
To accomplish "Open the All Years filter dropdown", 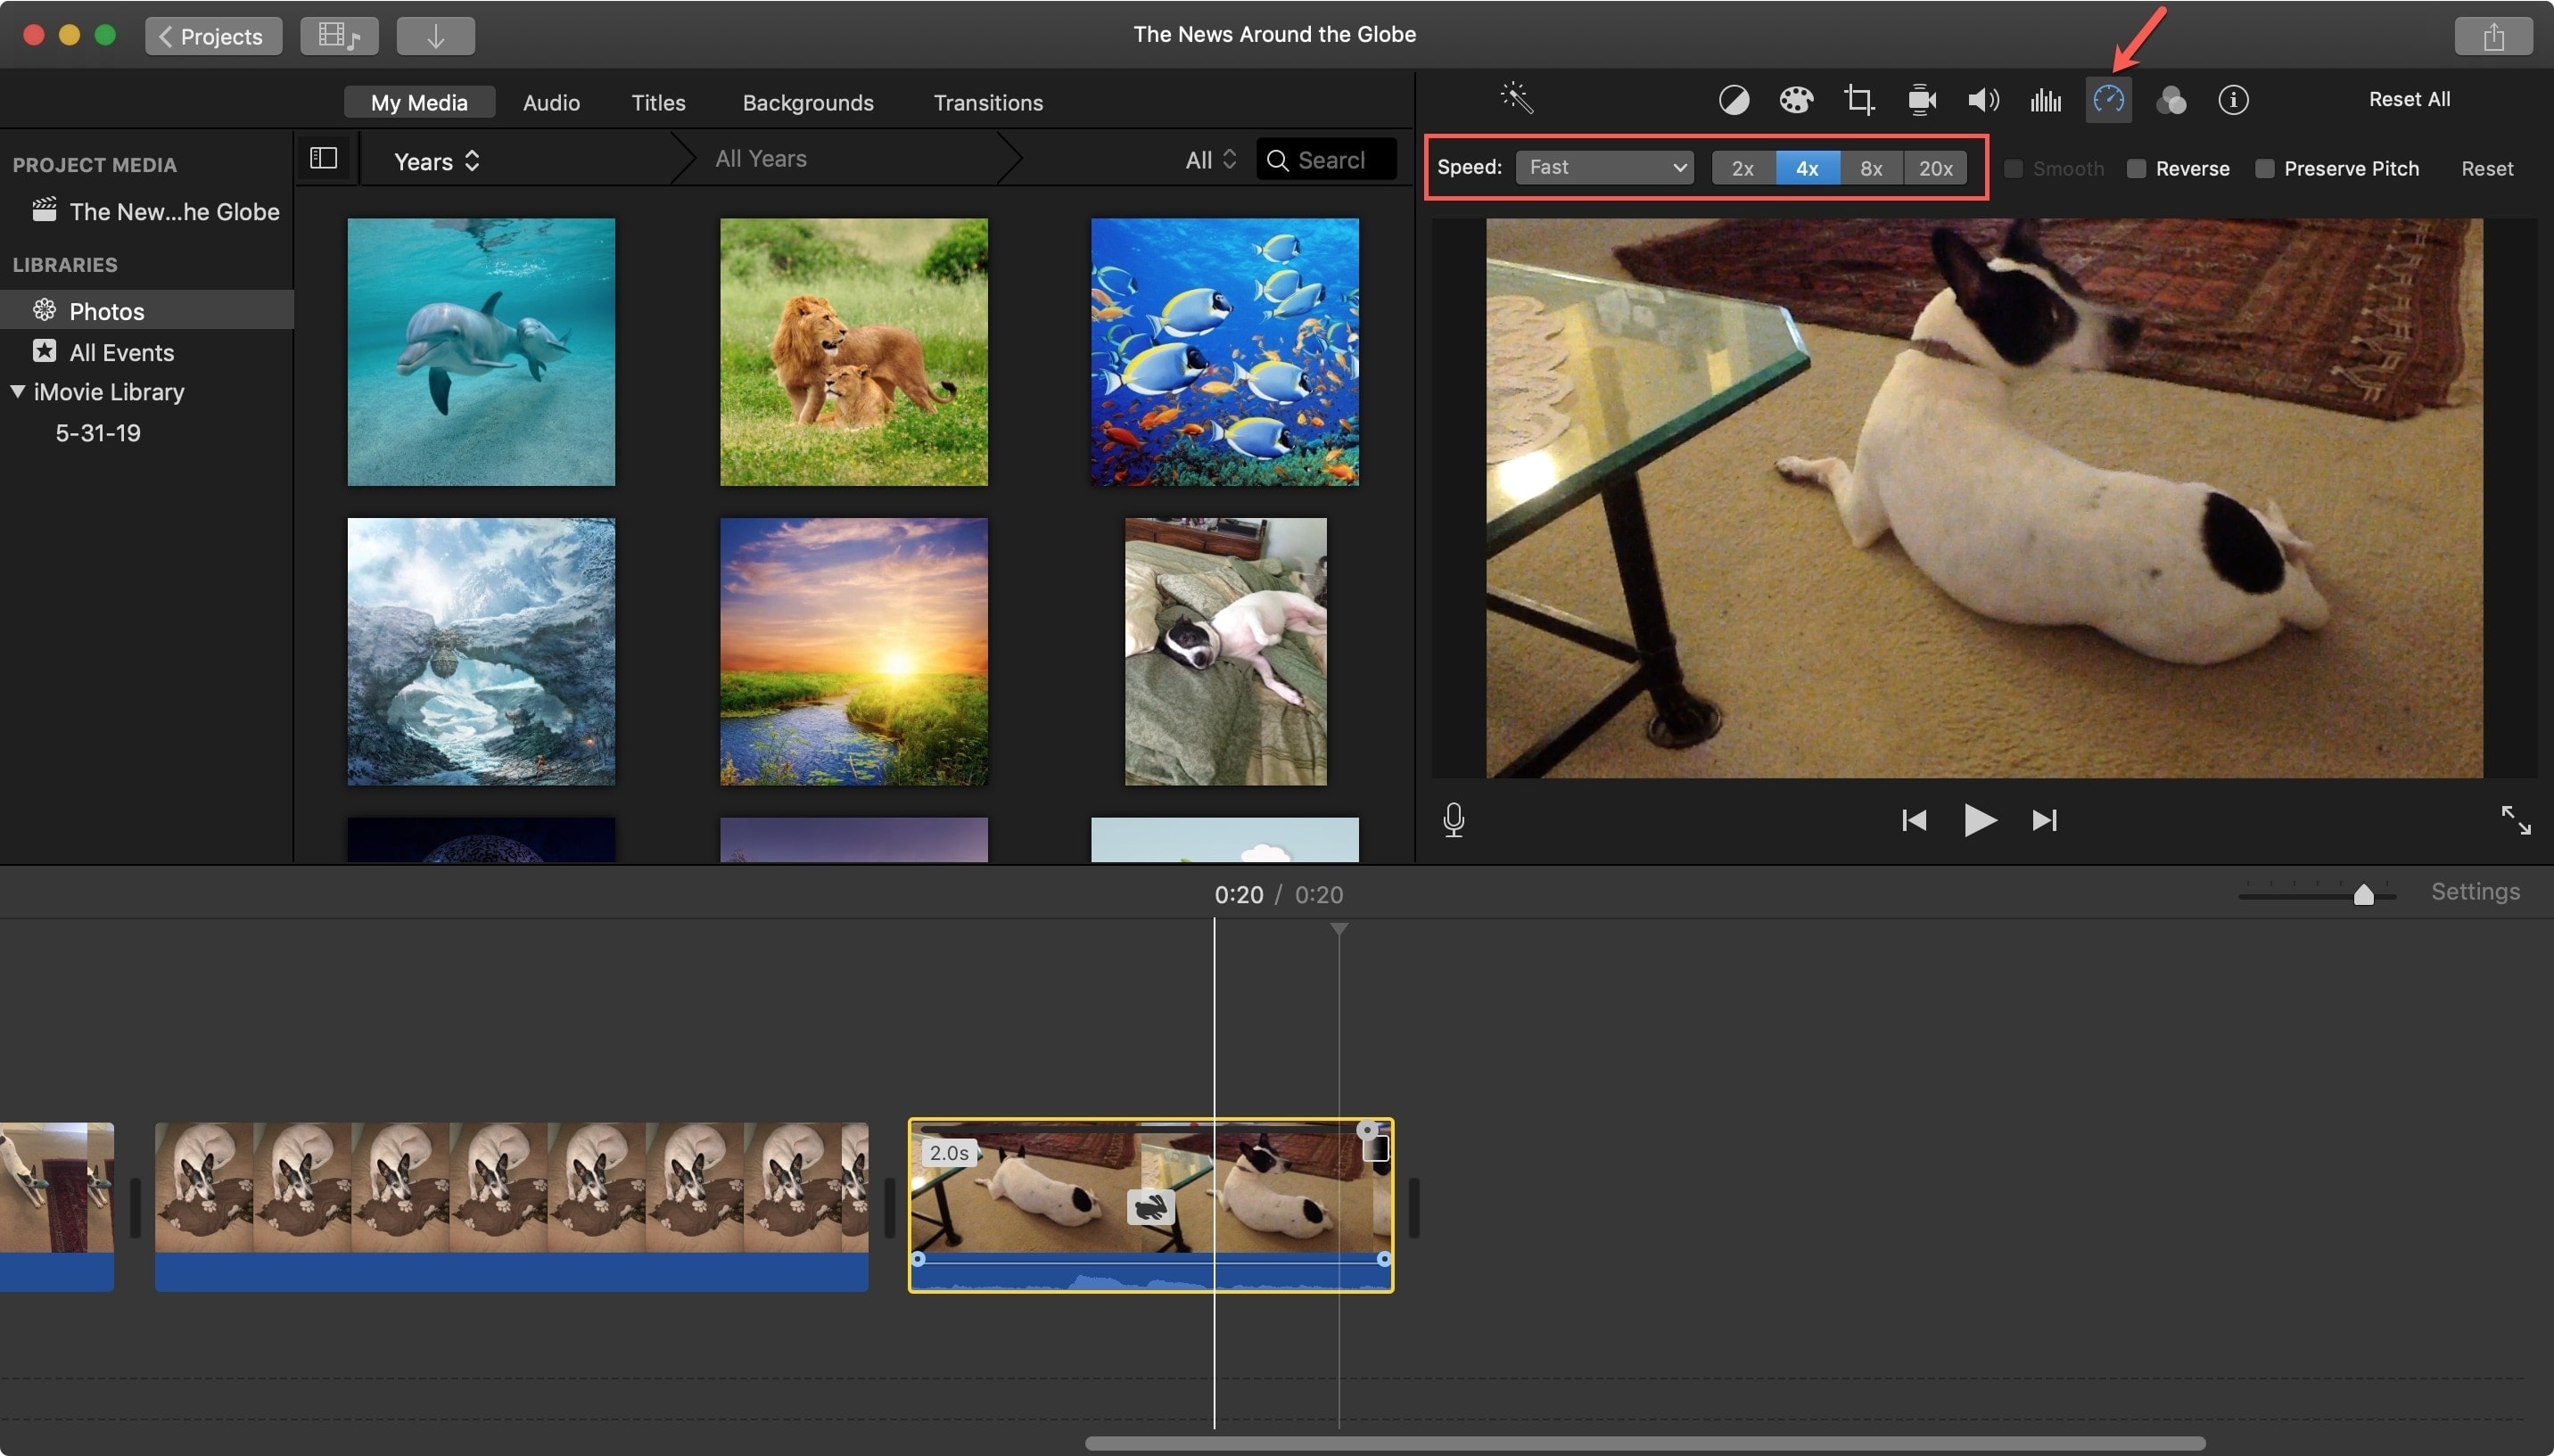I will [760, 160].
